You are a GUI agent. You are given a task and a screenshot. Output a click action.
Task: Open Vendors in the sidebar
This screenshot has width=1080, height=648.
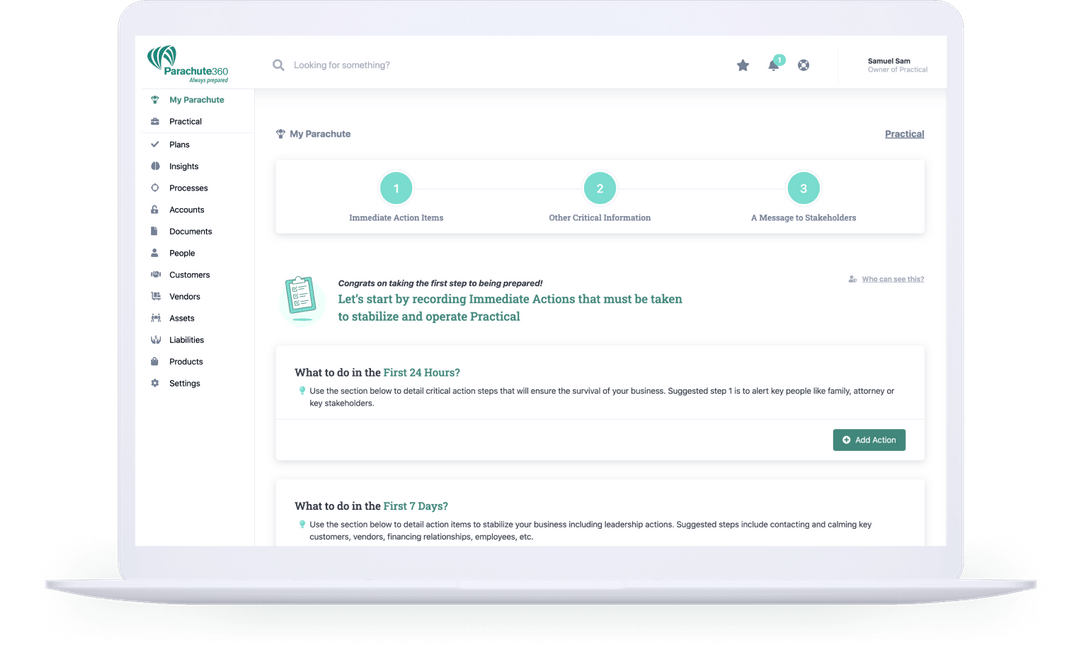[x=185, y=296]
